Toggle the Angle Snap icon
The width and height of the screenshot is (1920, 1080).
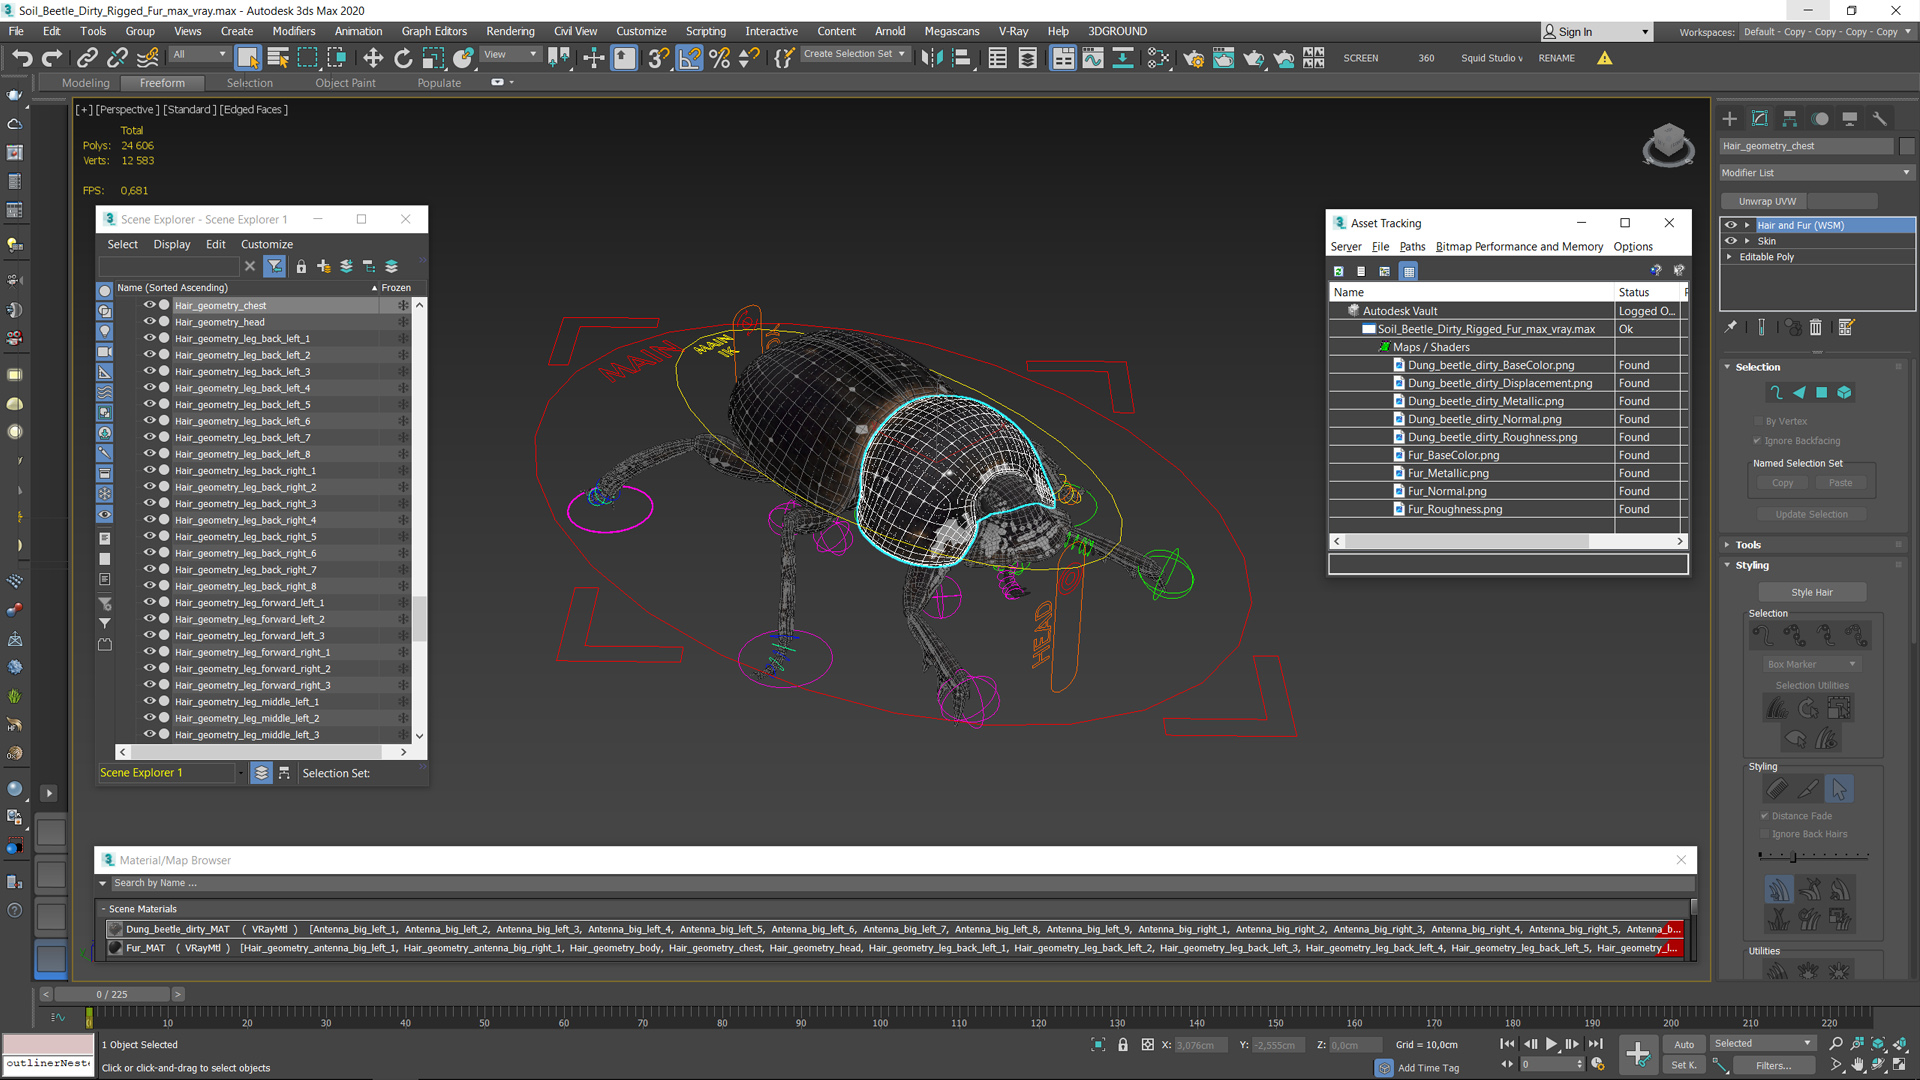[x=690, y=58]
